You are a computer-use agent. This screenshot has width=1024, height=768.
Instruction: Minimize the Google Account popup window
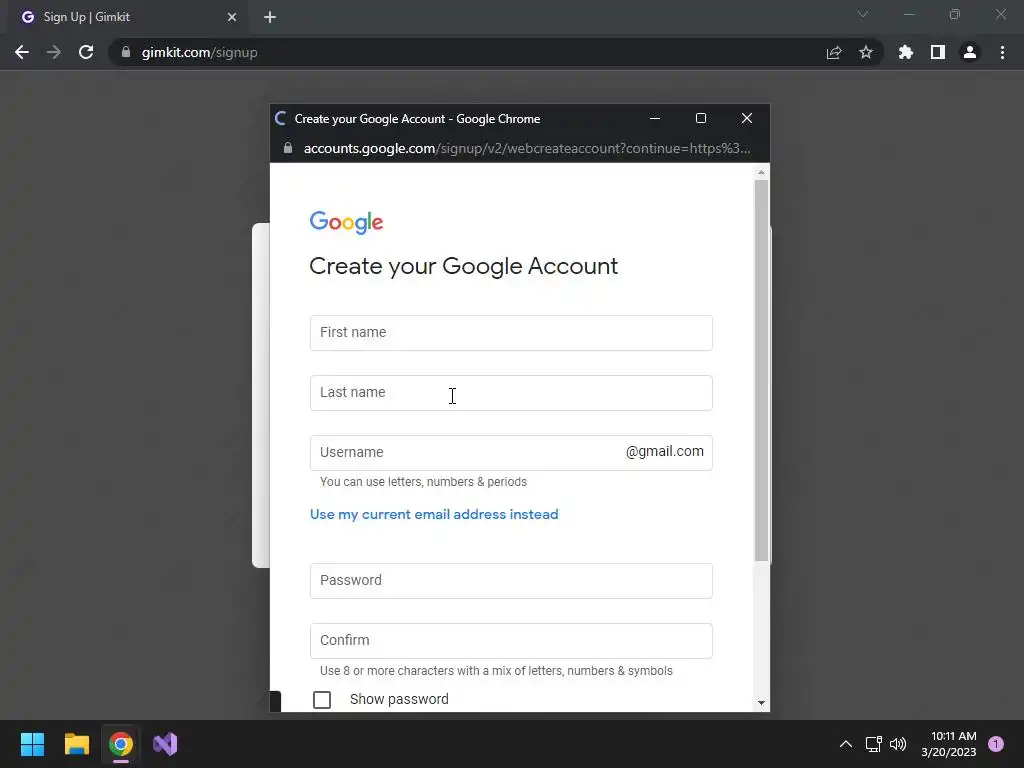coord(655,118)
